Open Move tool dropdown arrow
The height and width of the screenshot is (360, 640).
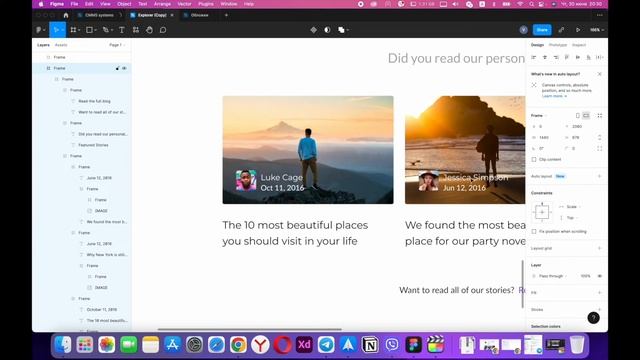[x=62, y=30]
